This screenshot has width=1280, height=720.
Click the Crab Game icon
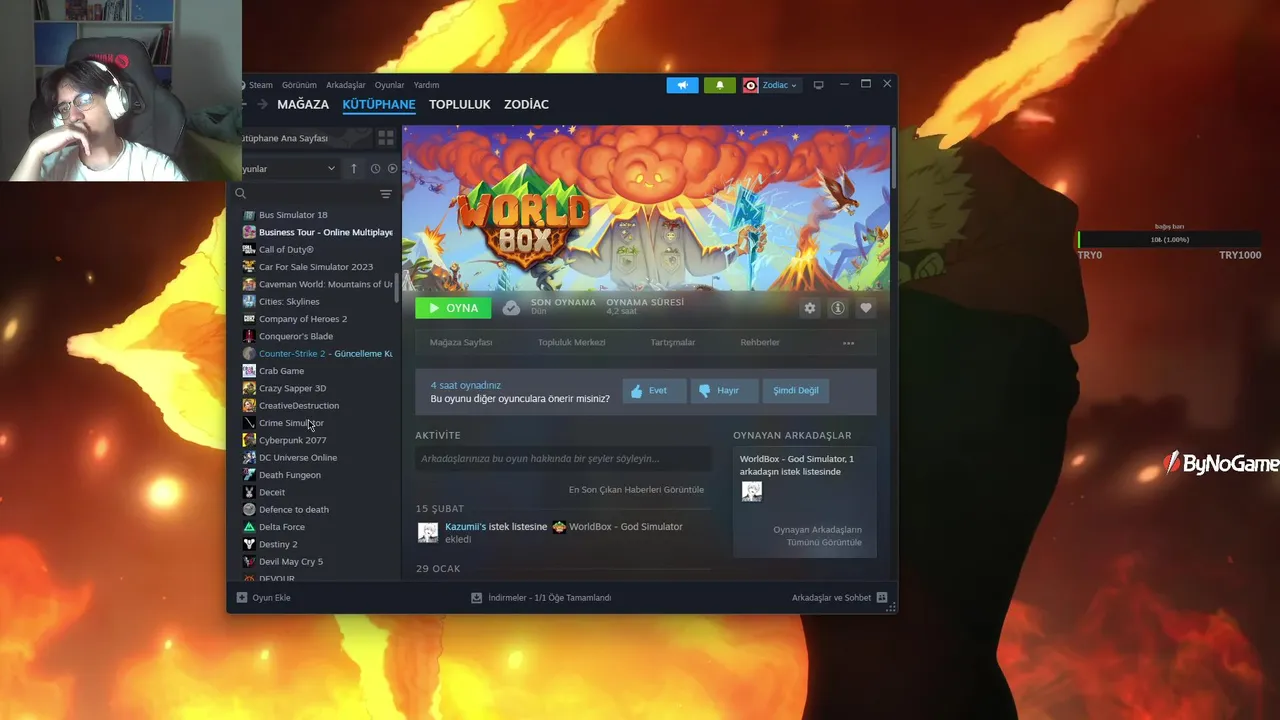pyautogui.click(x=249, y=371)
